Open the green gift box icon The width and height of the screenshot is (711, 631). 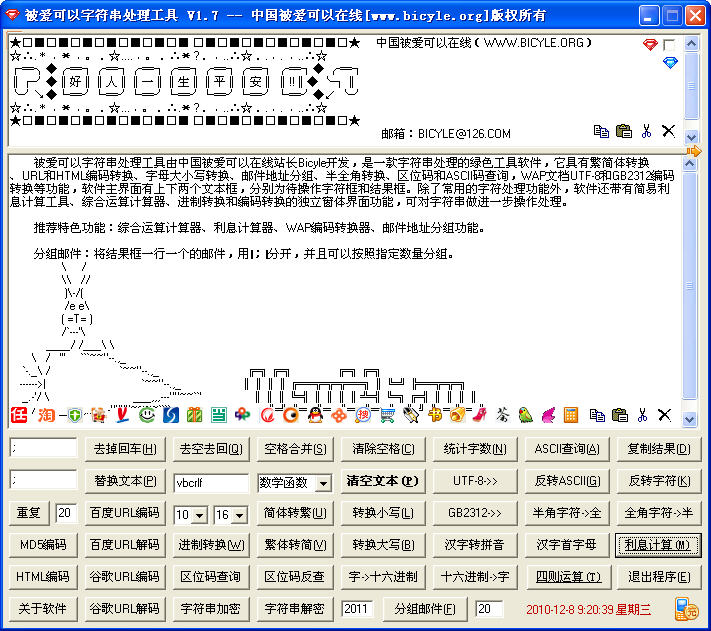(x=195, y=415)
